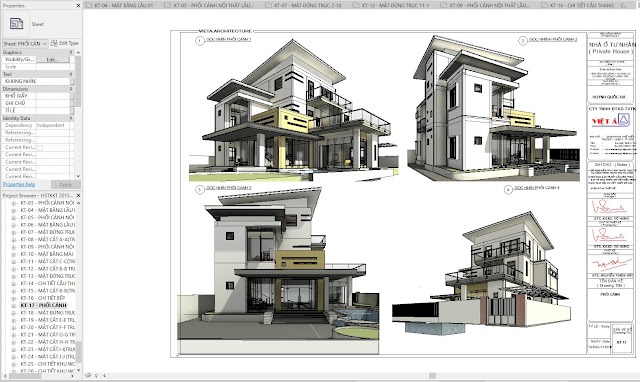Expand the KT-17 - PHỐI CẢNH node

(13, 306)
